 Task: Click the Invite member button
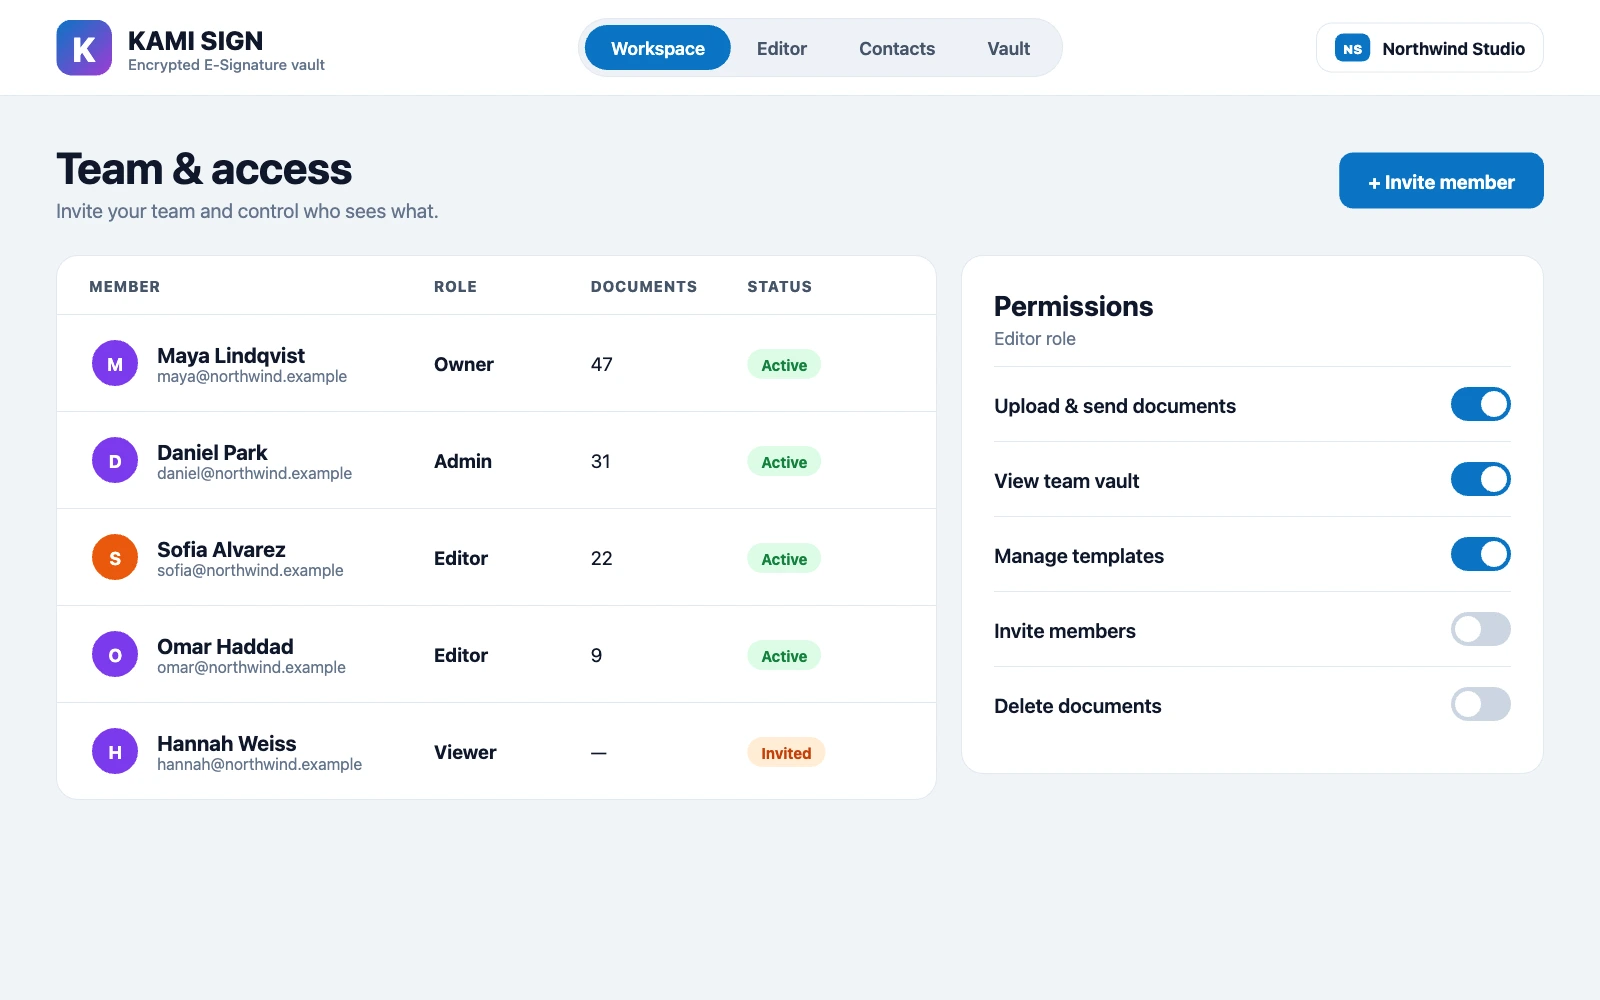tap(1441, 181)
